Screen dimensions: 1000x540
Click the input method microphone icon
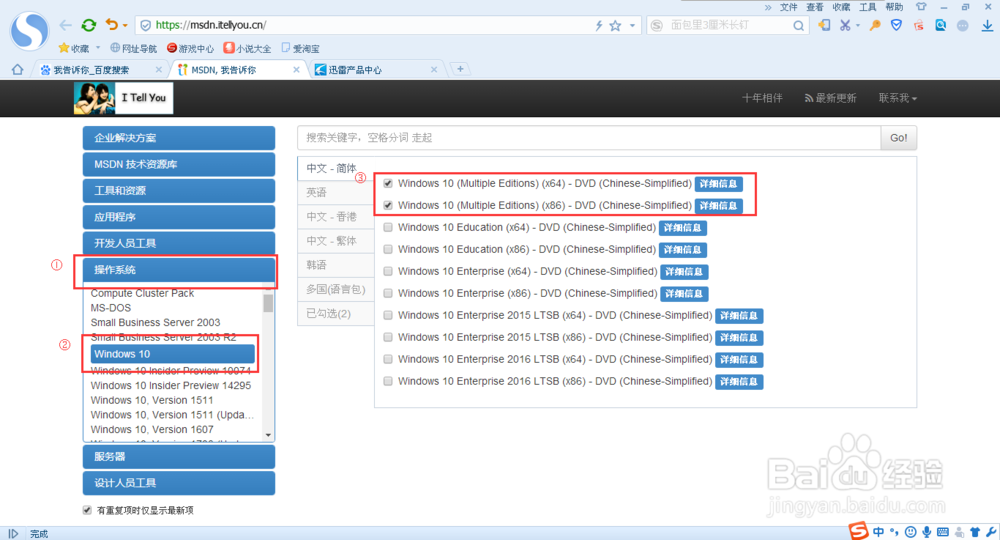(927, 532)
